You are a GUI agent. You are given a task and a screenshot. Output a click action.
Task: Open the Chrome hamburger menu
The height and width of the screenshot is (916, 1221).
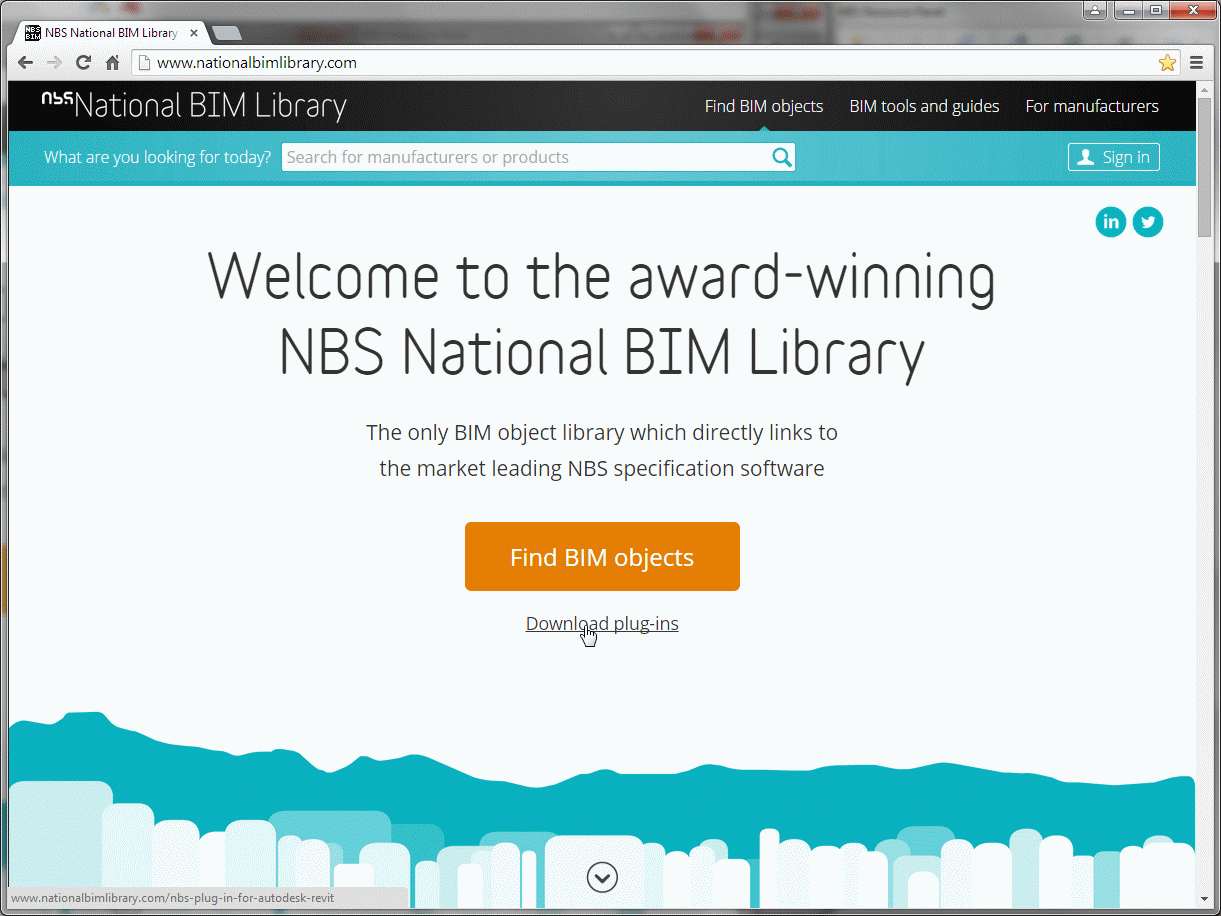pos(1197,63)
